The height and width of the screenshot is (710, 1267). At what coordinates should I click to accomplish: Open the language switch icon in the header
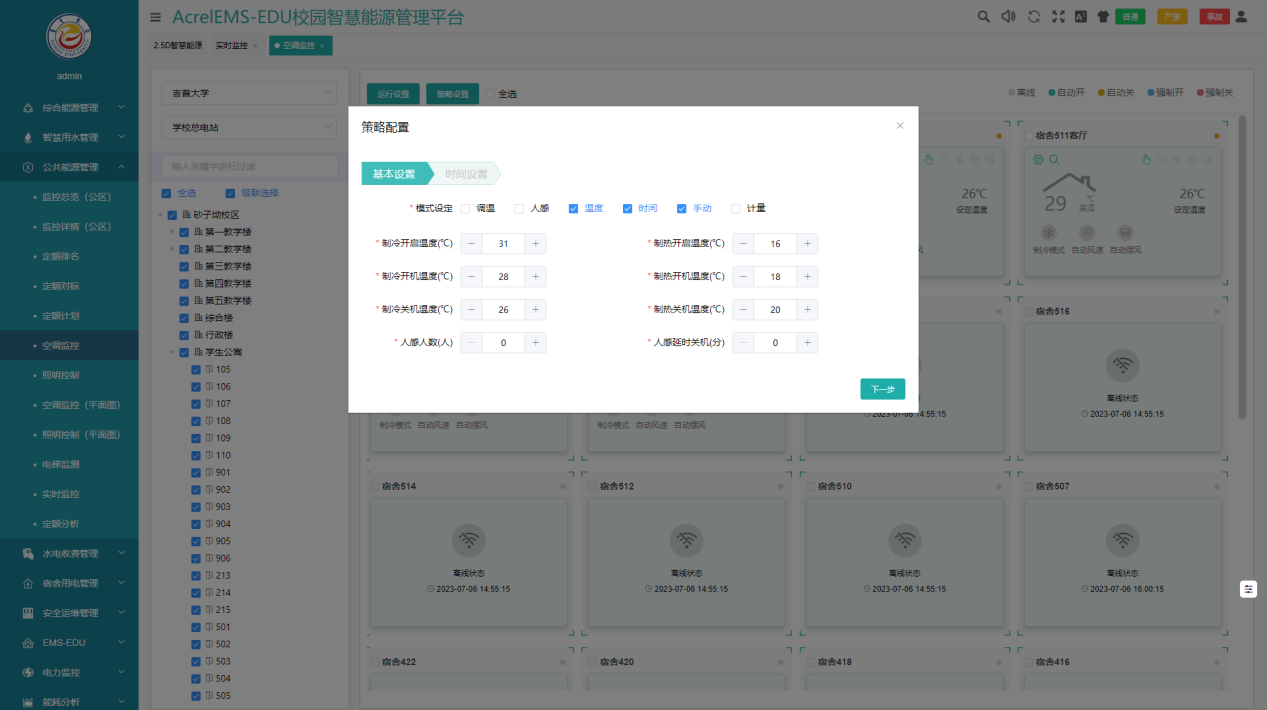(1081, 16)
